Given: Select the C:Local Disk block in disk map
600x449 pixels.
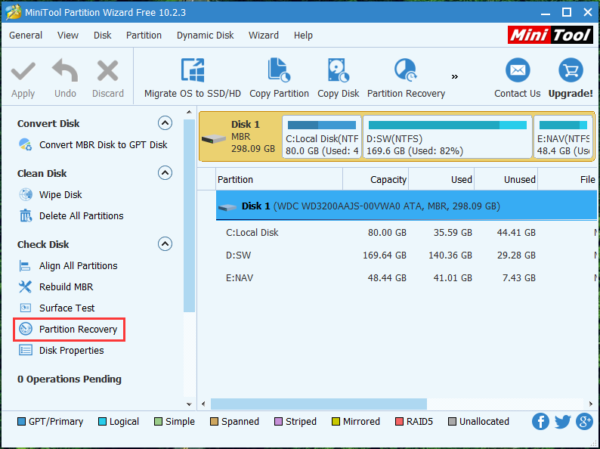Looking at the screenshot, I should [x=322, y=137].
